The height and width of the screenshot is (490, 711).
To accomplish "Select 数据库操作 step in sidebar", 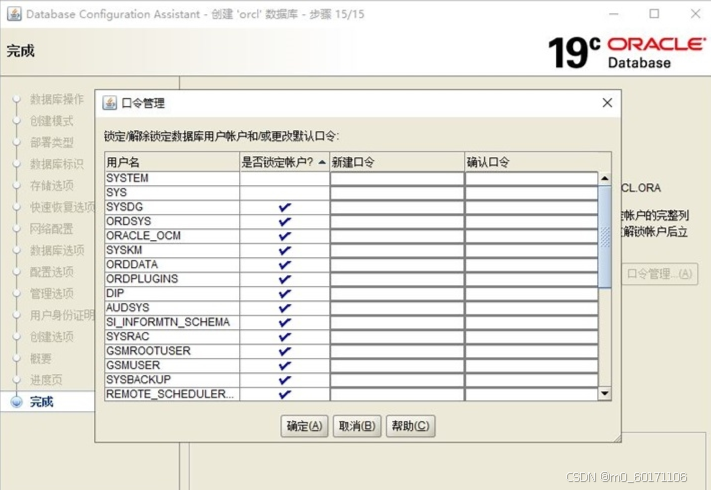I will 57,99.
